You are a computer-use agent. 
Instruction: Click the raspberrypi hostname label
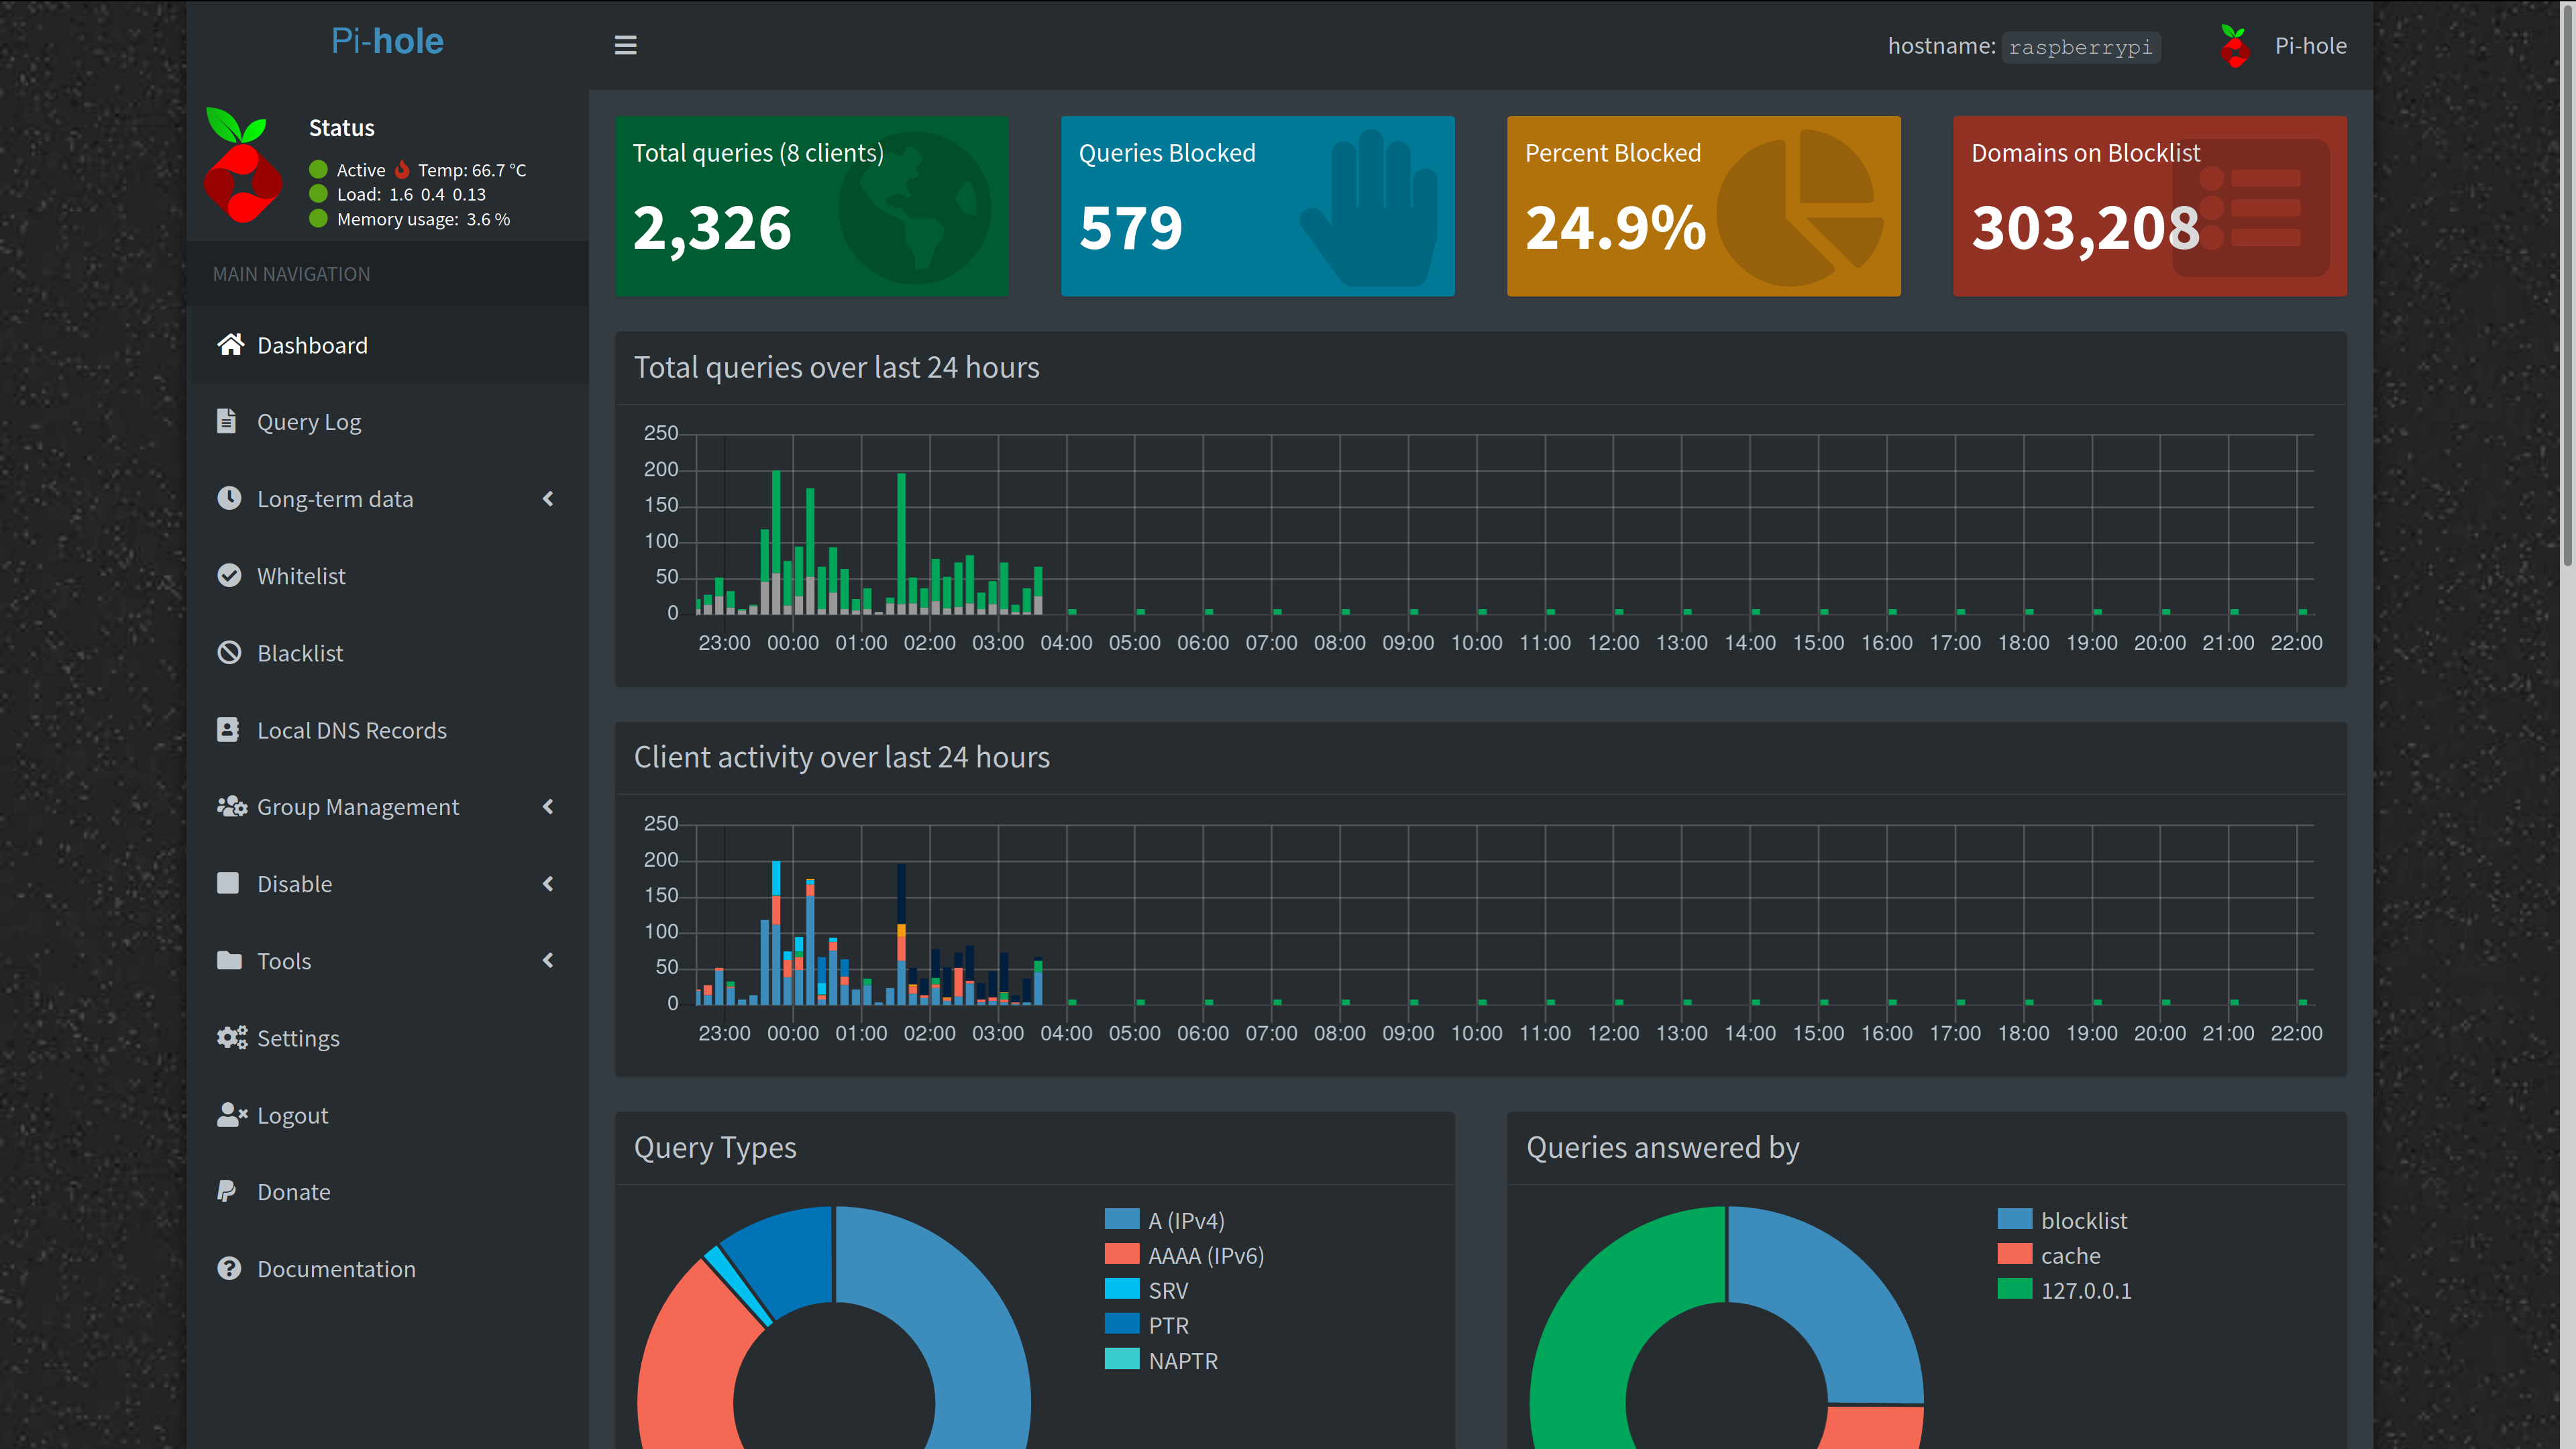pos(2080,47)
